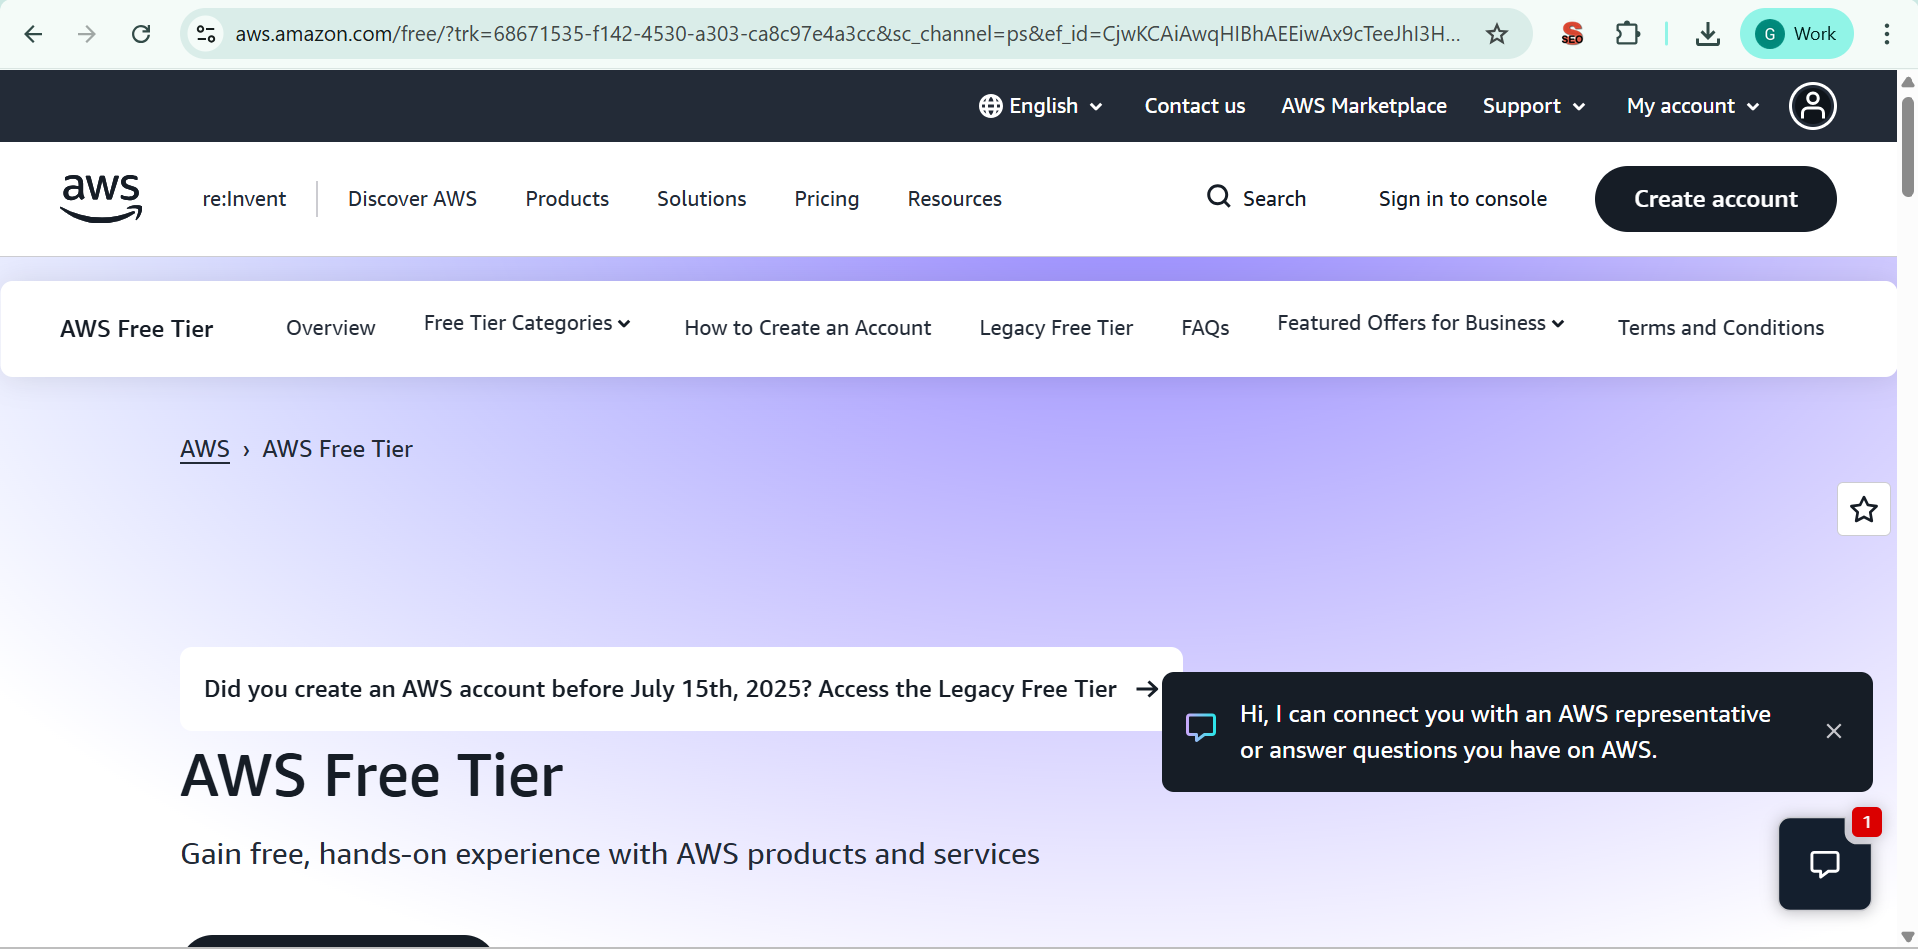Expand the Free Tier Categories dropdown
1918x949 pixels.
[527, 325]
